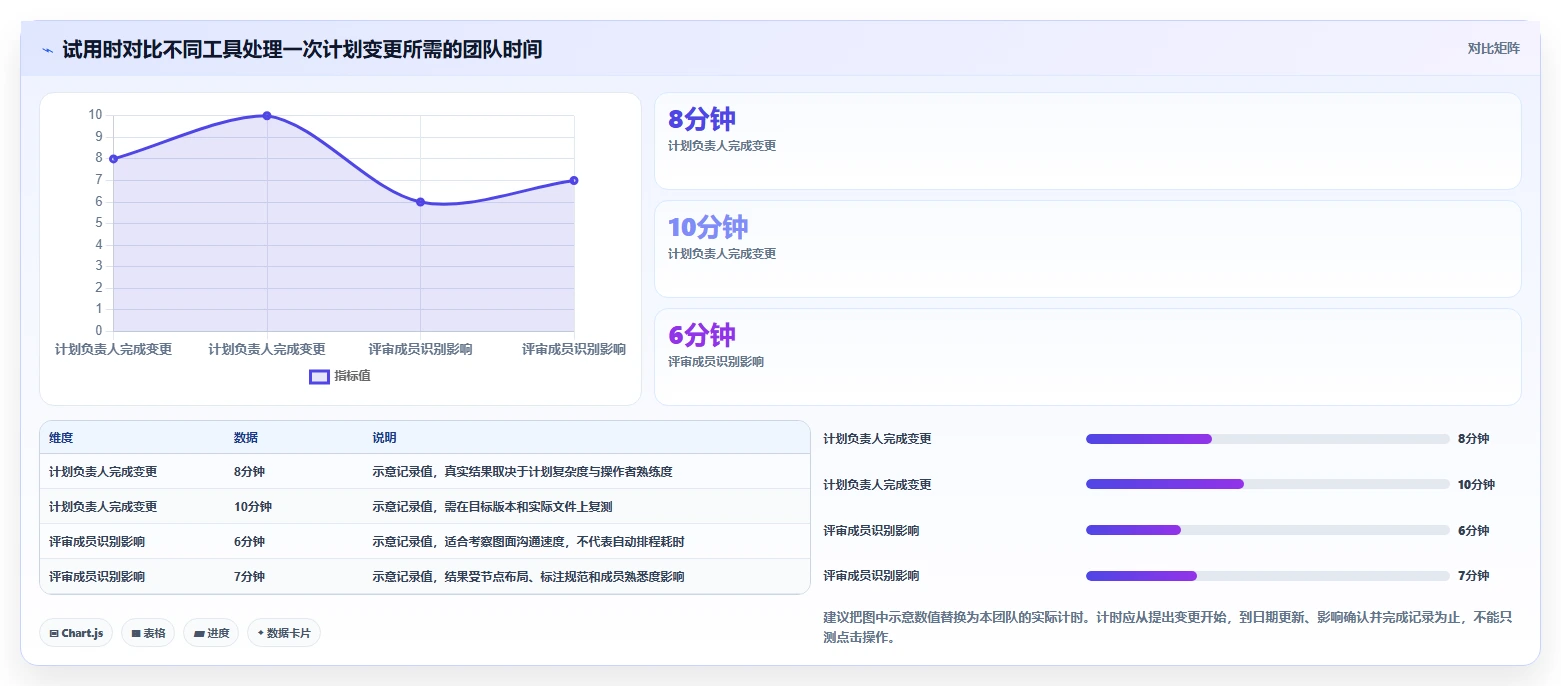Screen dimensions: 1561x686
Task: Click the 10分钟 progress bar
Action: tap(1267, 484)
